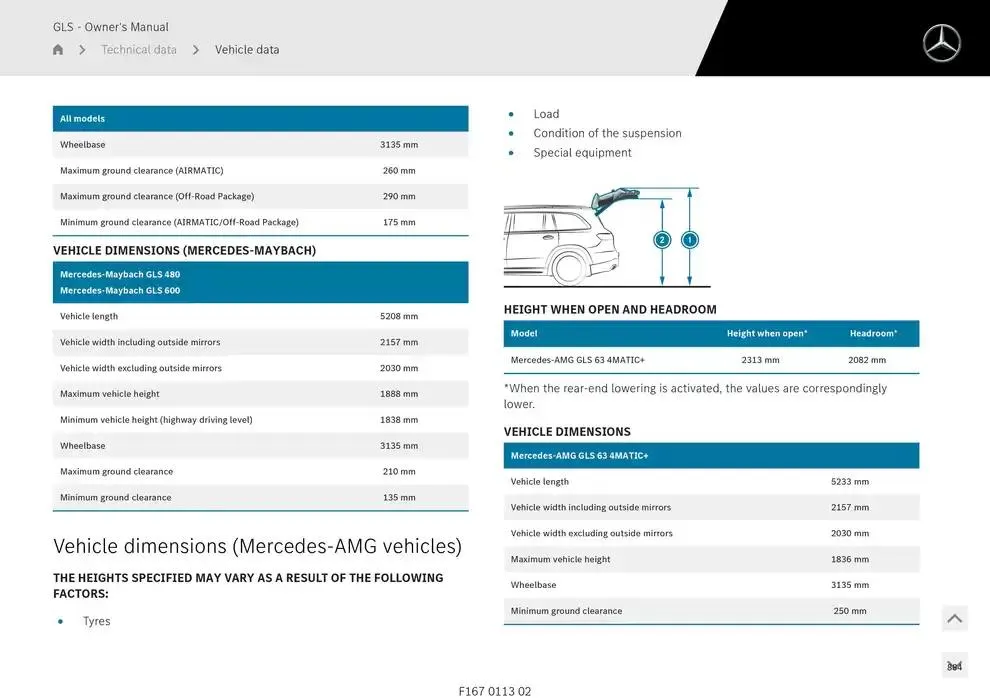Click the page number box at the bottom right
The height and width of the screenshot is (700, 990).
954,666
